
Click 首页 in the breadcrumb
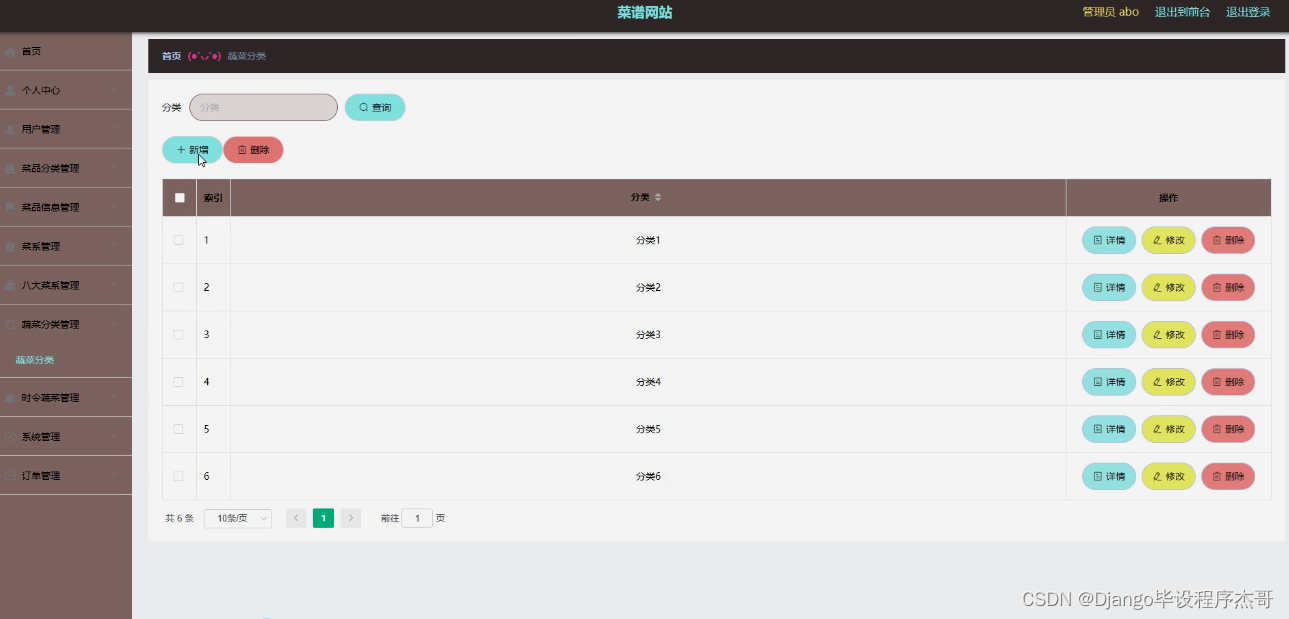point(171,56)
